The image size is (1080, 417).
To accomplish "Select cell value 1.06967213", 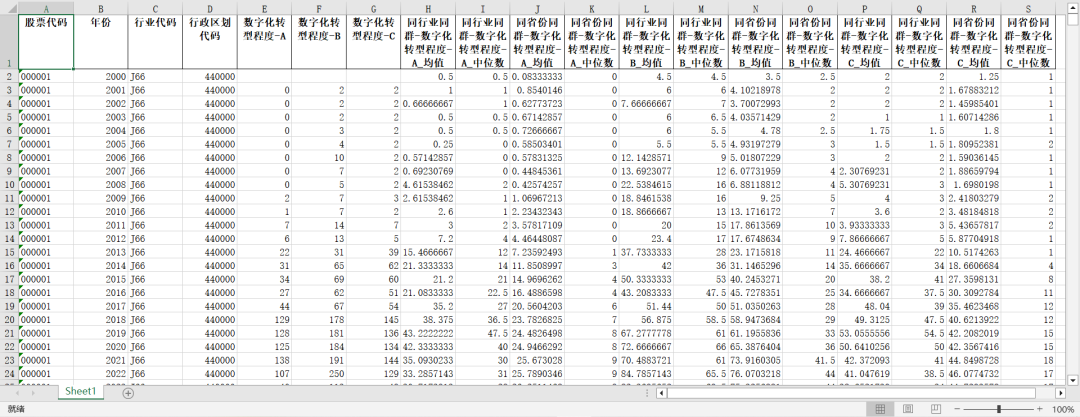I will (x=537, y=198).
